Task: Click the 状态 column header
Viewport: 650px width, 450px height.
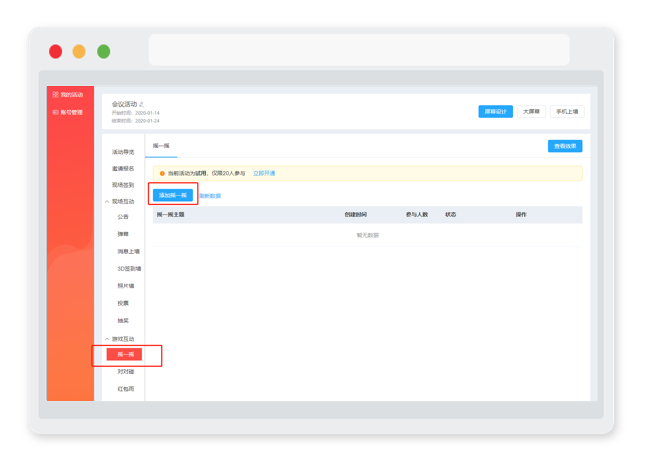Action: [x=451, y=215]
